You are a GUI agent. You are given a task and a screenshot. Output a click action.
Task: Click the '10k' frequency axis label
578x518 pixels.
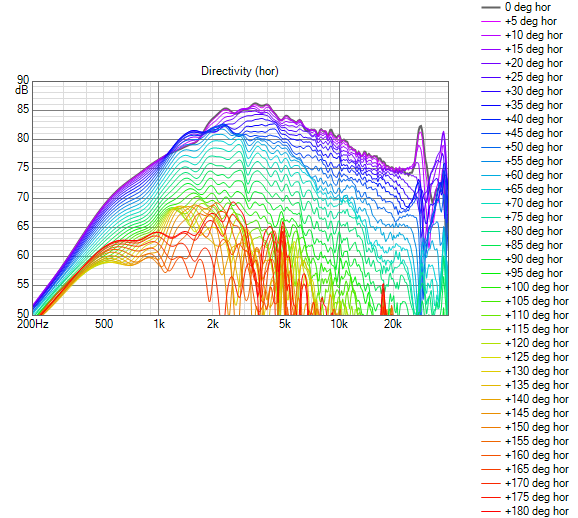point(339,324)
